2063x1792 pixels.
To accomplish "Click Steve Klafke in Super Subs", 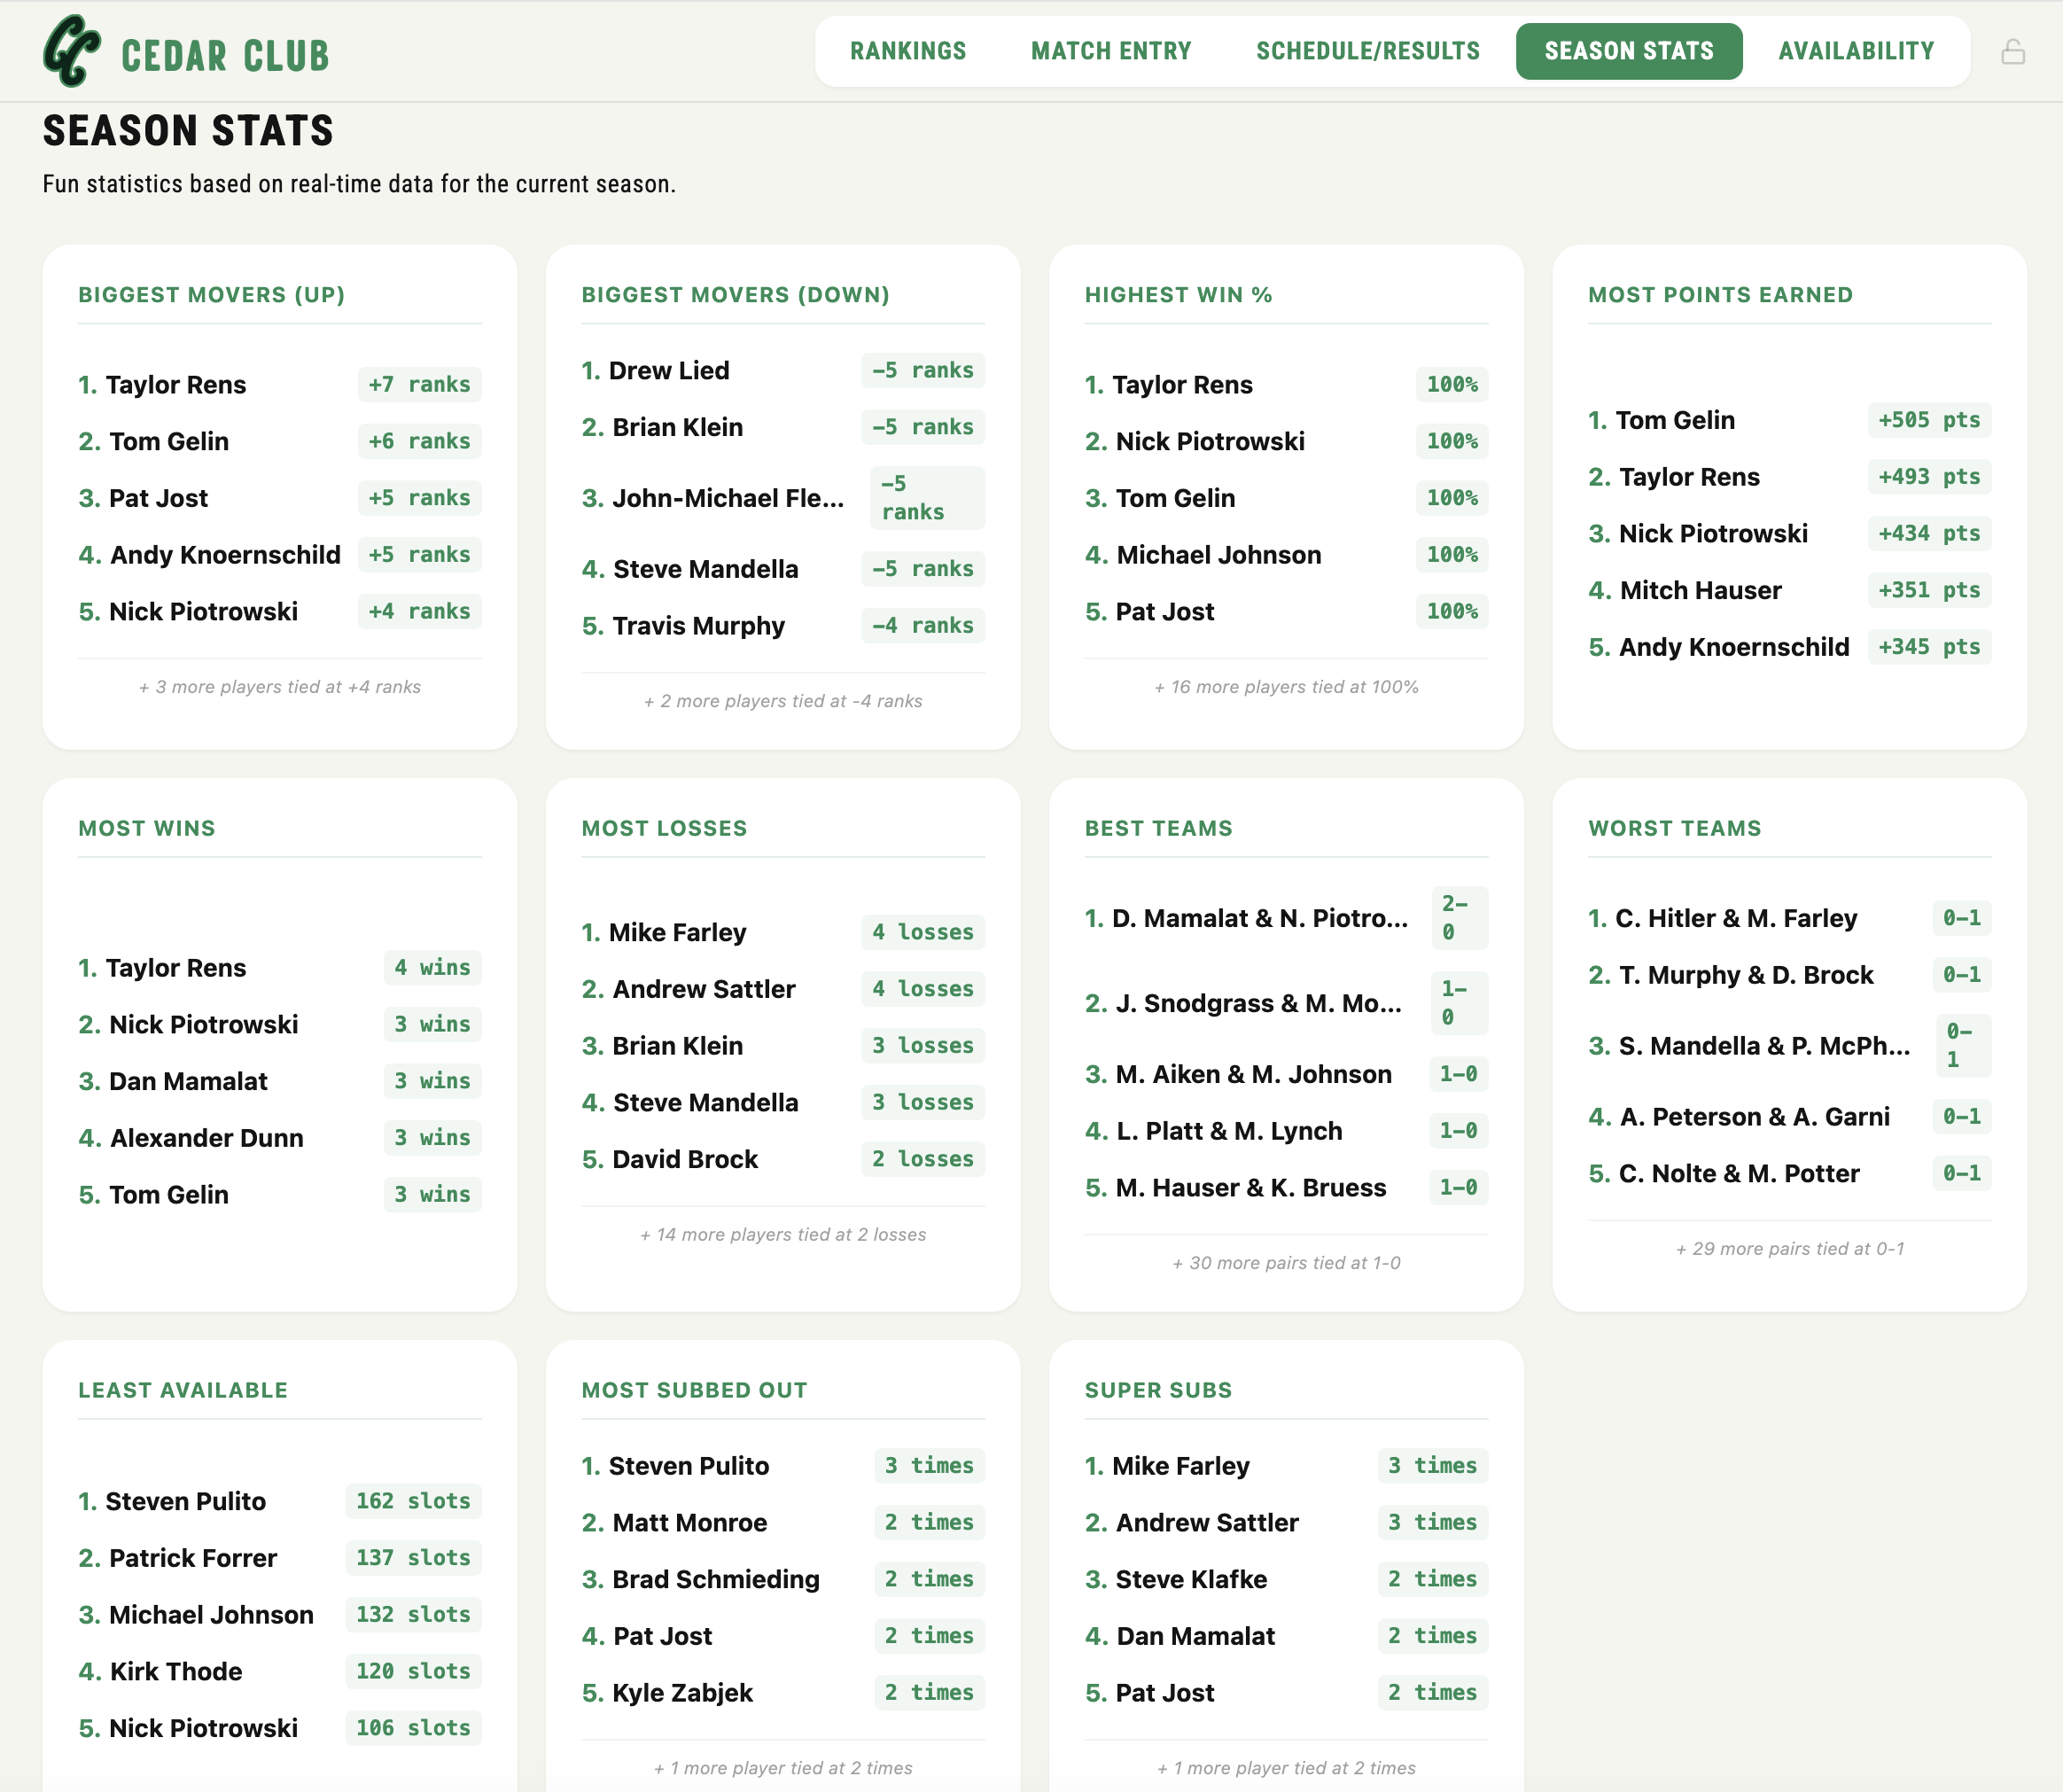I will pyautogui.click(x=1191, y=1579).
